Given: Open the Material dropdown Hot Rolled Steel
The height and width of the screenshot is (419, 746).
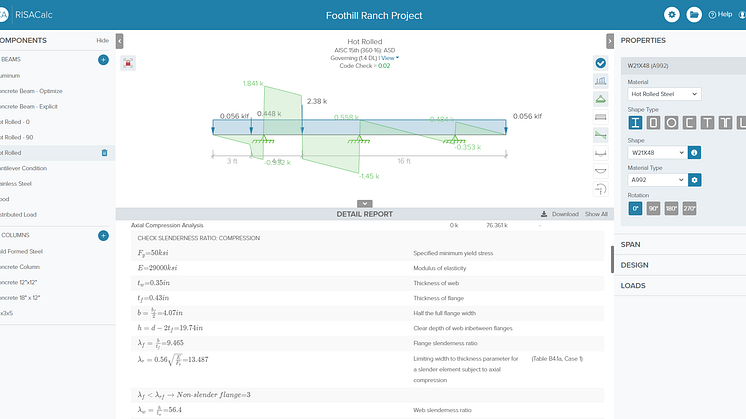Looking at the screenshot, I should point(664,94).
